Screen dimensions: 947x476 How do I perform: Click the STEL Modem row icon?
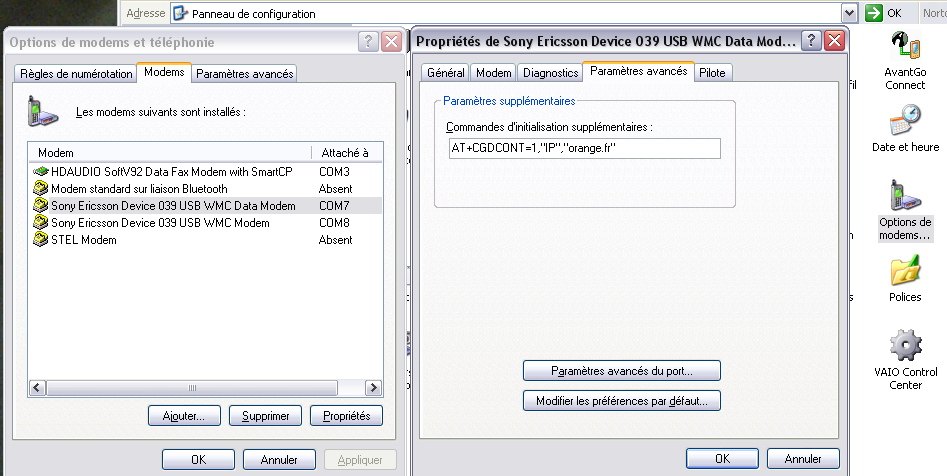tap(40, 239)
